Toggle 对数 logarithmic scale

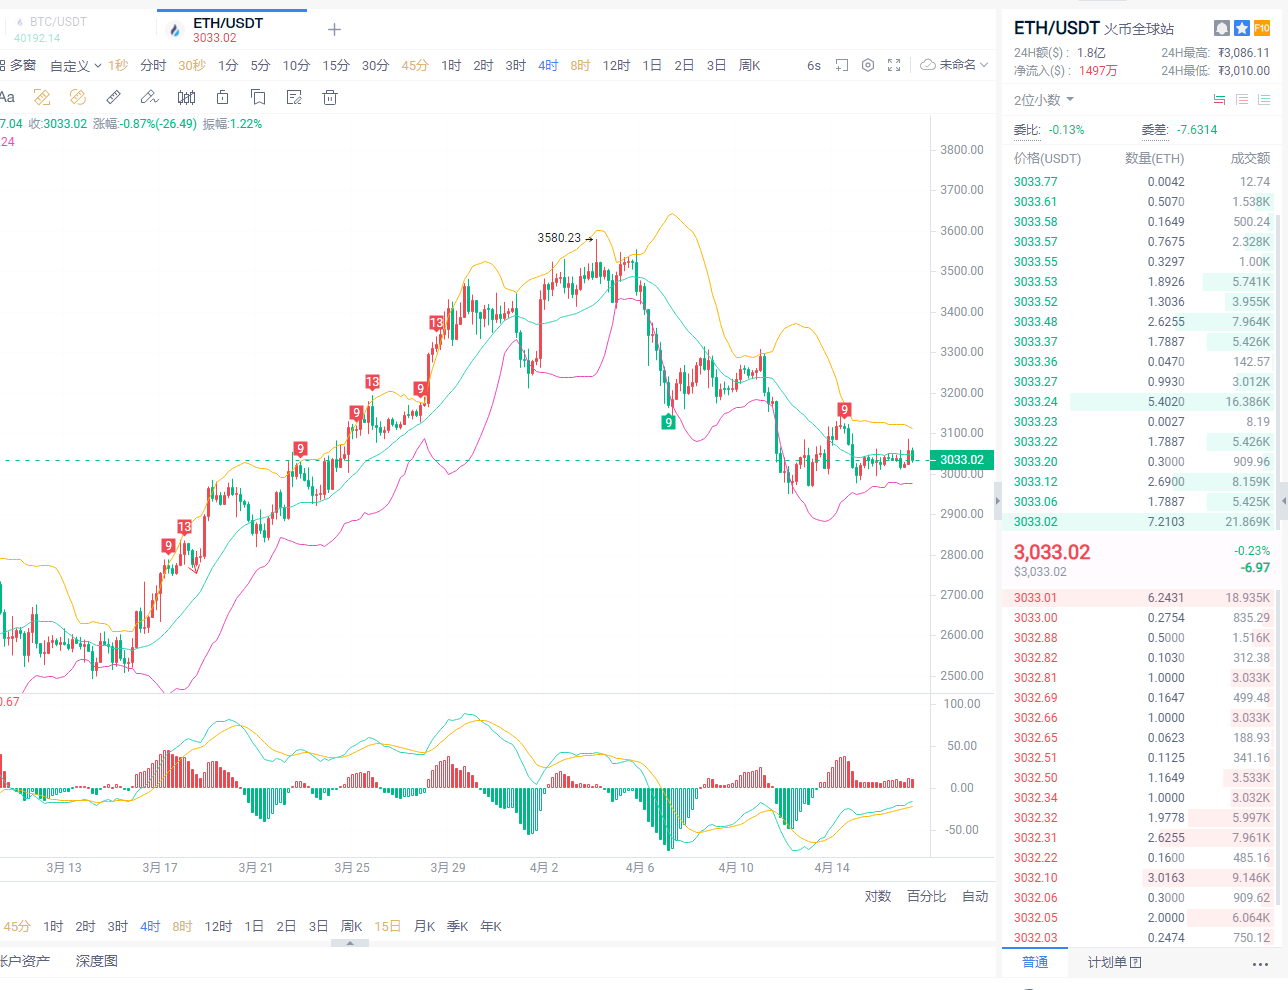[877, 896]
